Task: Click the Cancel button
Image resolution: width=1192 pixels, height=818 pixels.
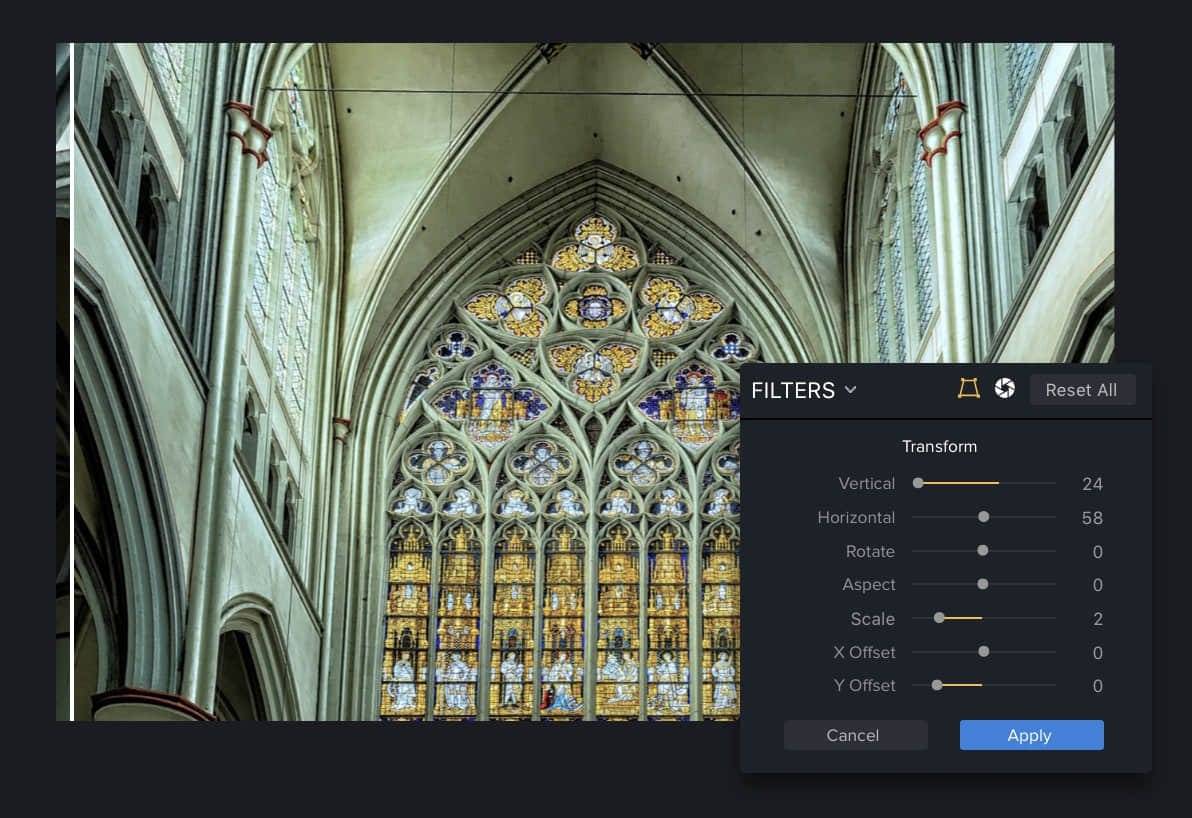Action: (855, 735)
